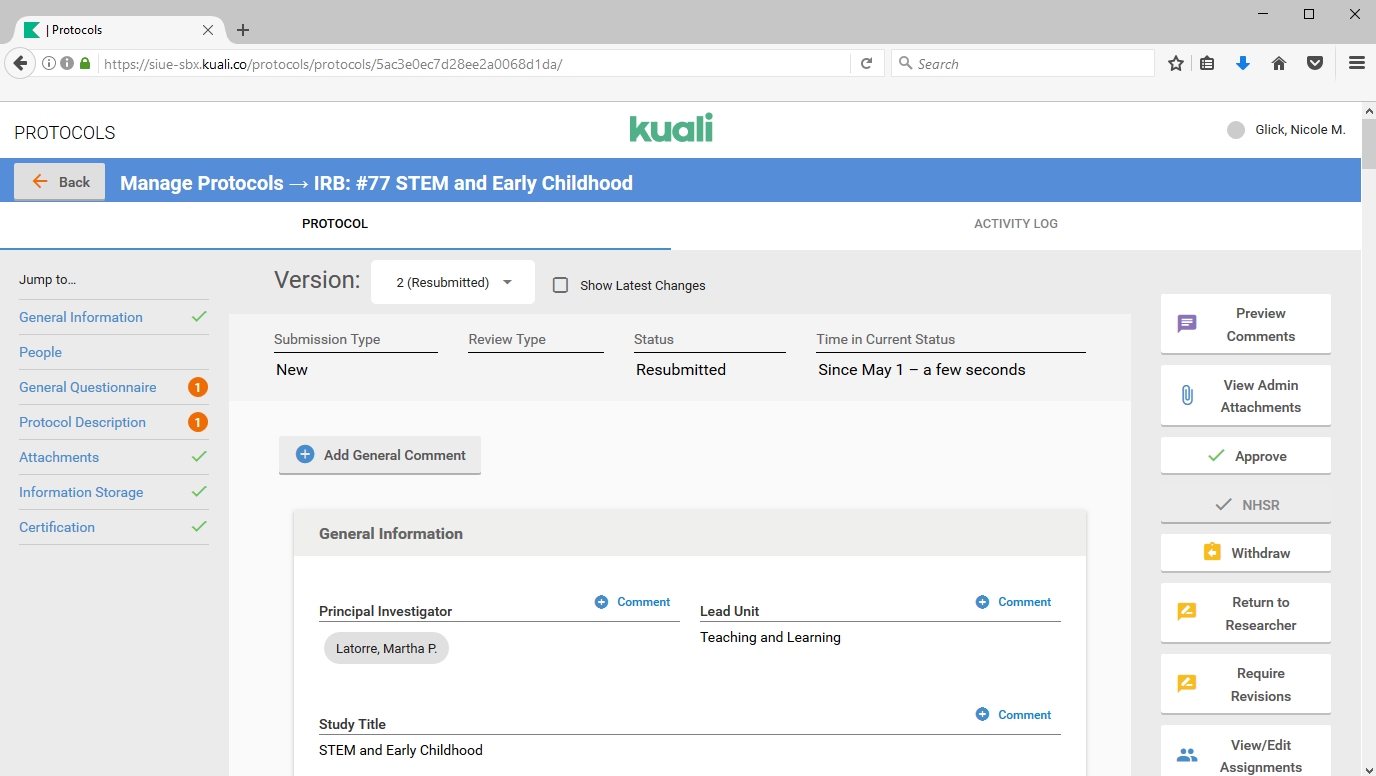The image size is (1376, 776).
Task: Click the Withdraw folder icon
Action: [x=1212, y=552]
